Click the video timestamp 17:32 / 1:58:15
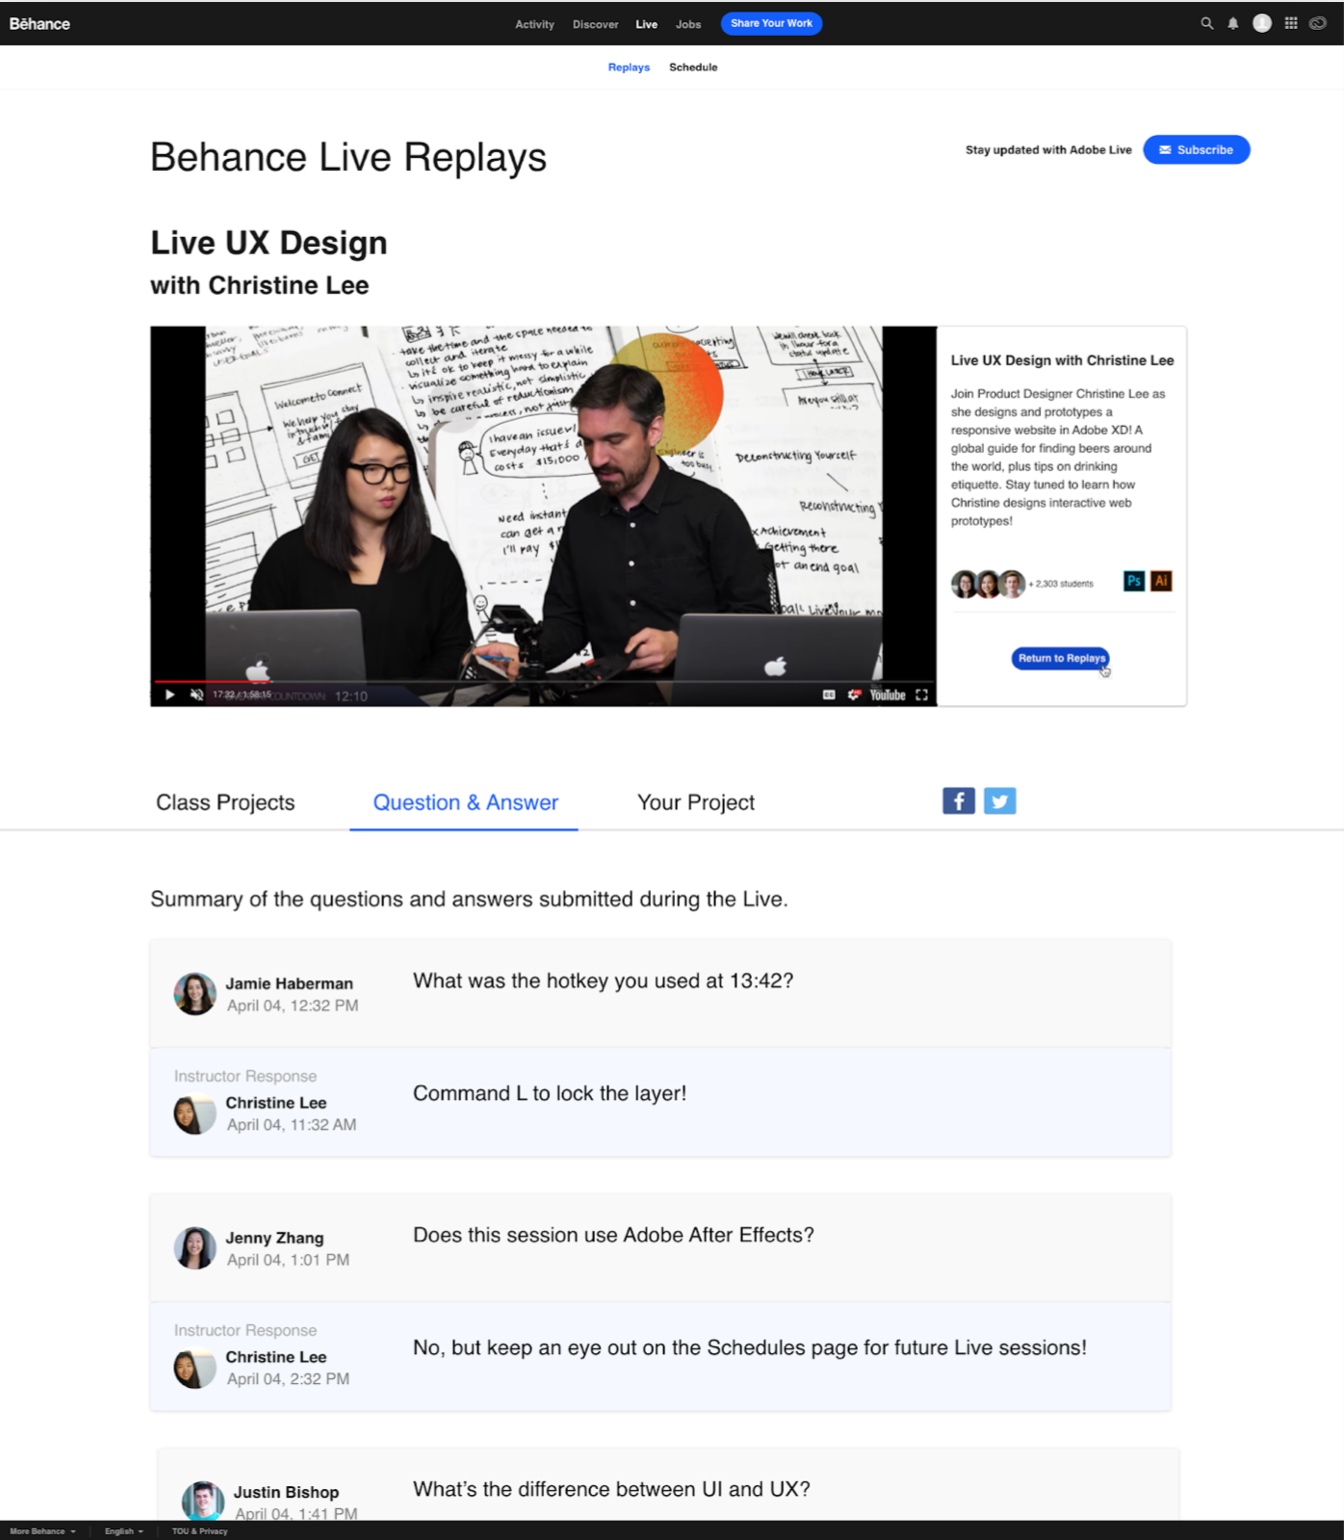The width and height of the screenshot is (1344, 1540). 241,694
